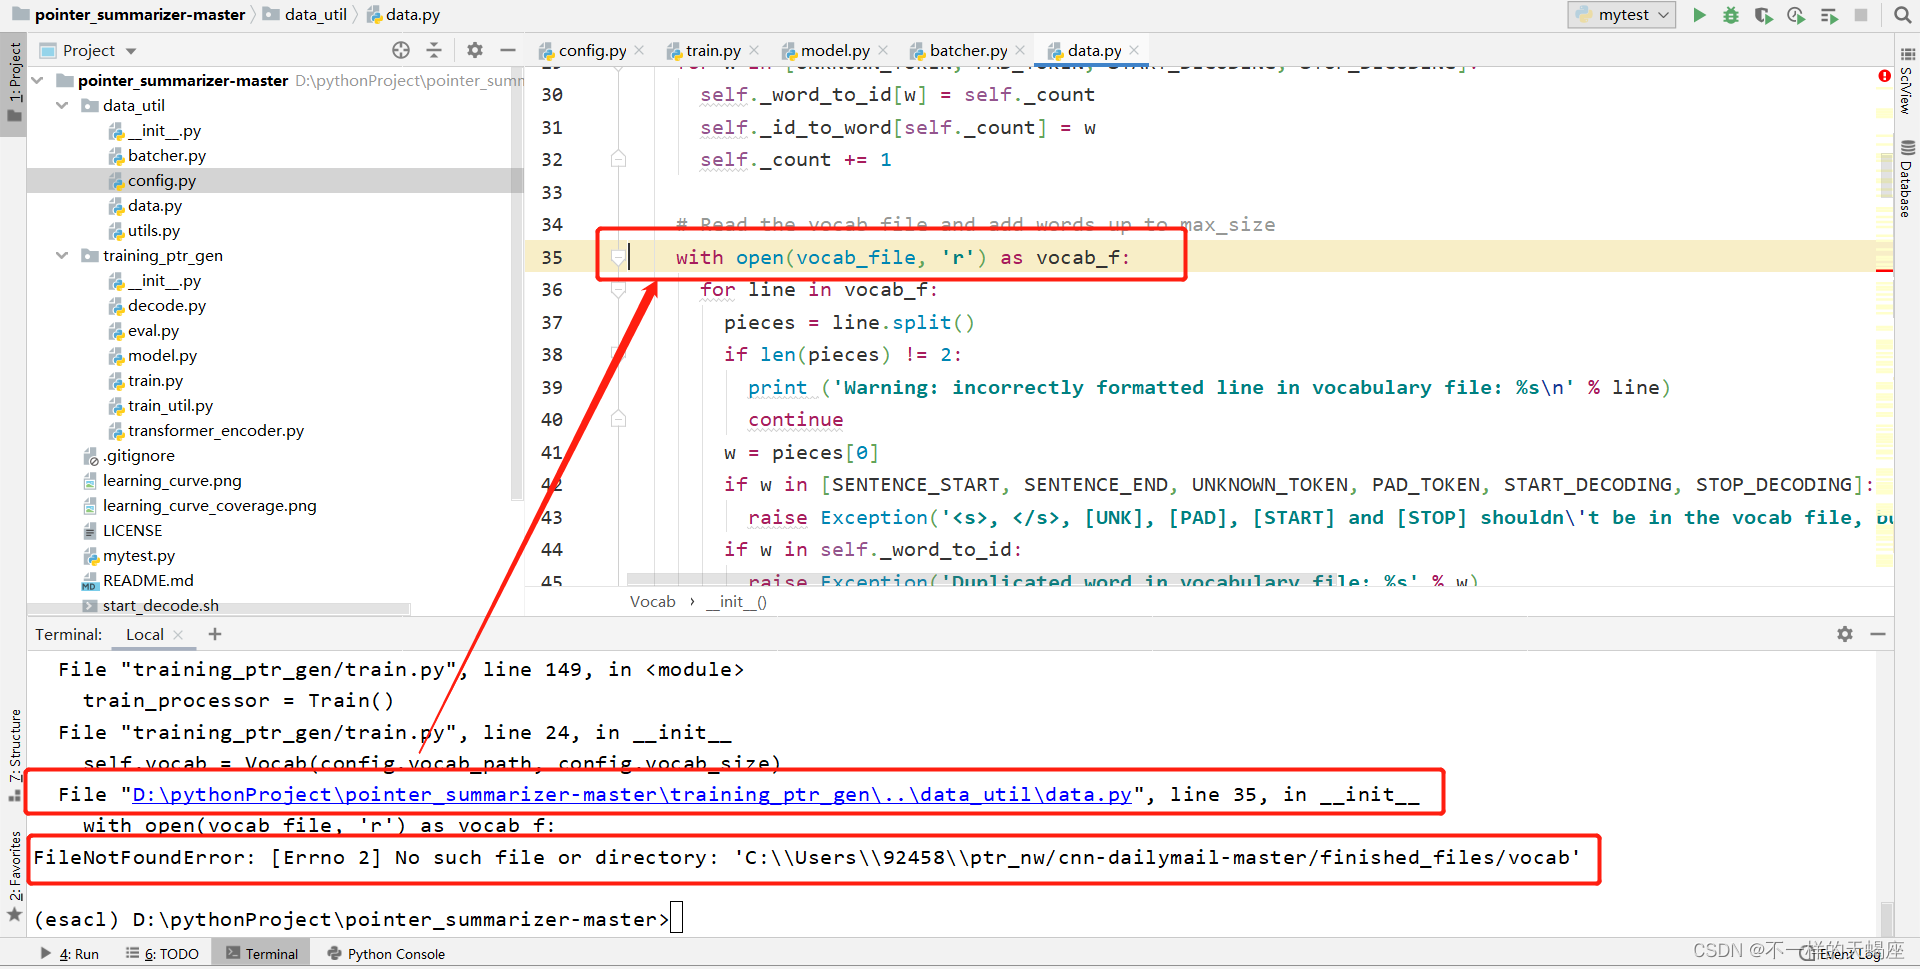
Task: Click the Terminal tool window button
Action: point(263,954)
